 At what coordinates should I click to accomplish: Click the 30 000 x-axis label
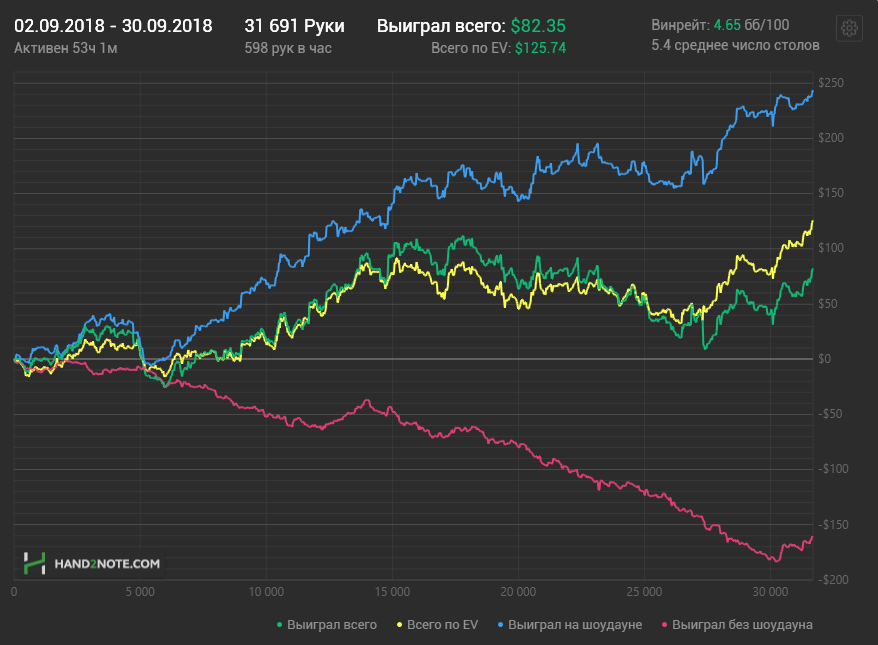point(770,592)
